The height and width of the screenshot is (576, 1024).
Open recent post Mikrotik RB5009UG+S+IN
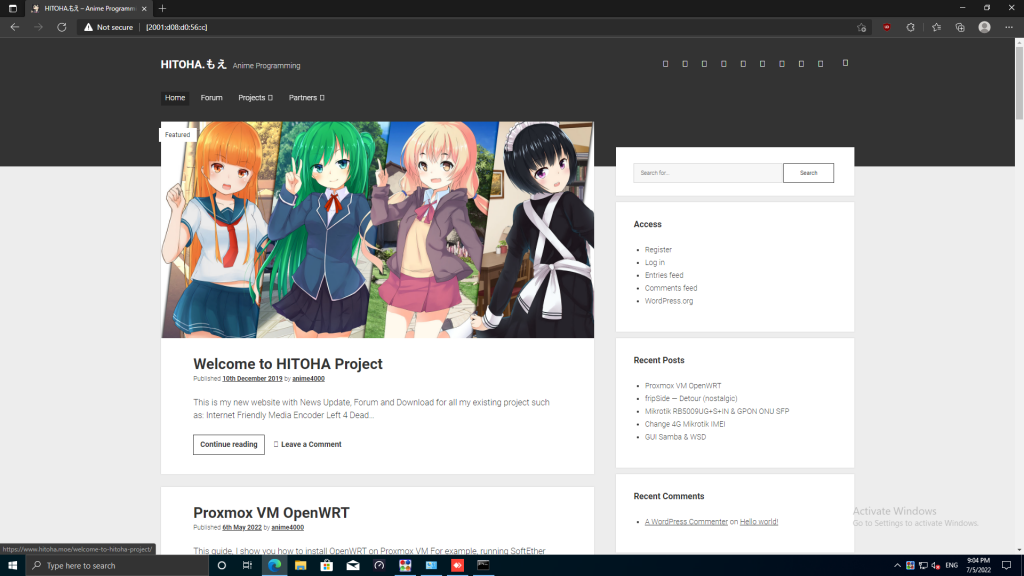pyautogui.click(x=716, y=411)
